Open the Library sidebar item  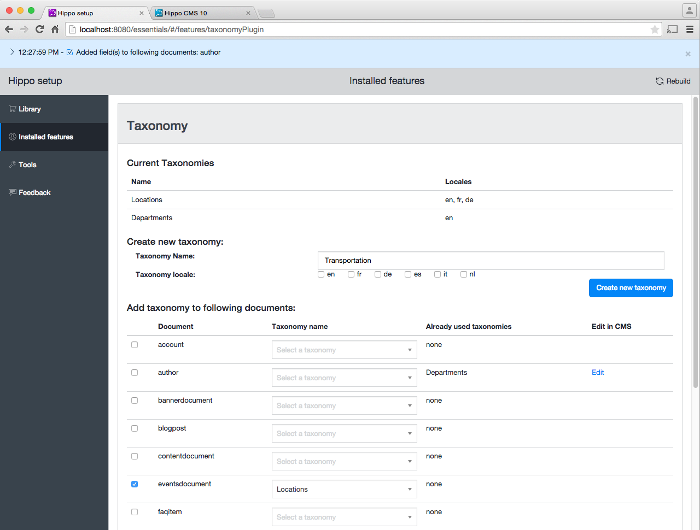tap(54, 109)
